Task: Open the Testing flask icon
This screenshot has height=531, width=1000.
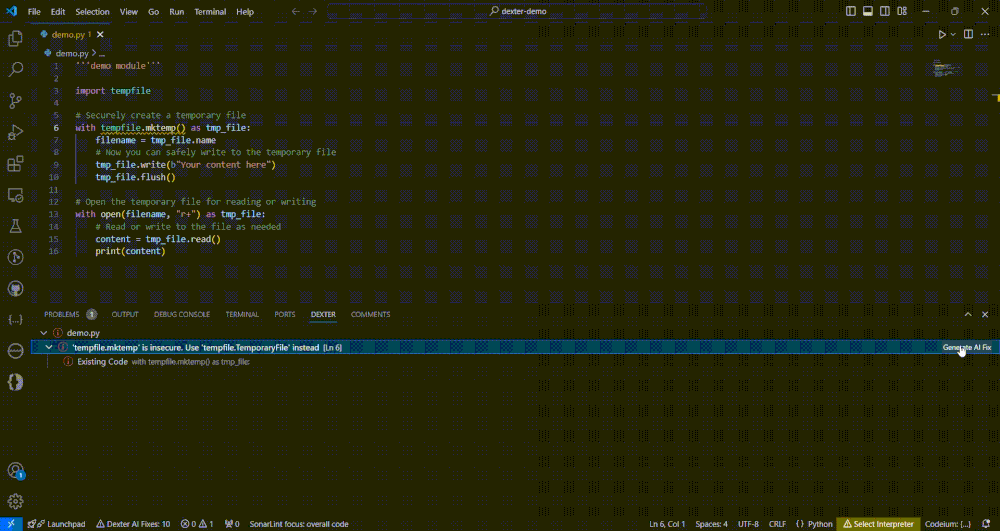Action: click(x=15, y=226)
